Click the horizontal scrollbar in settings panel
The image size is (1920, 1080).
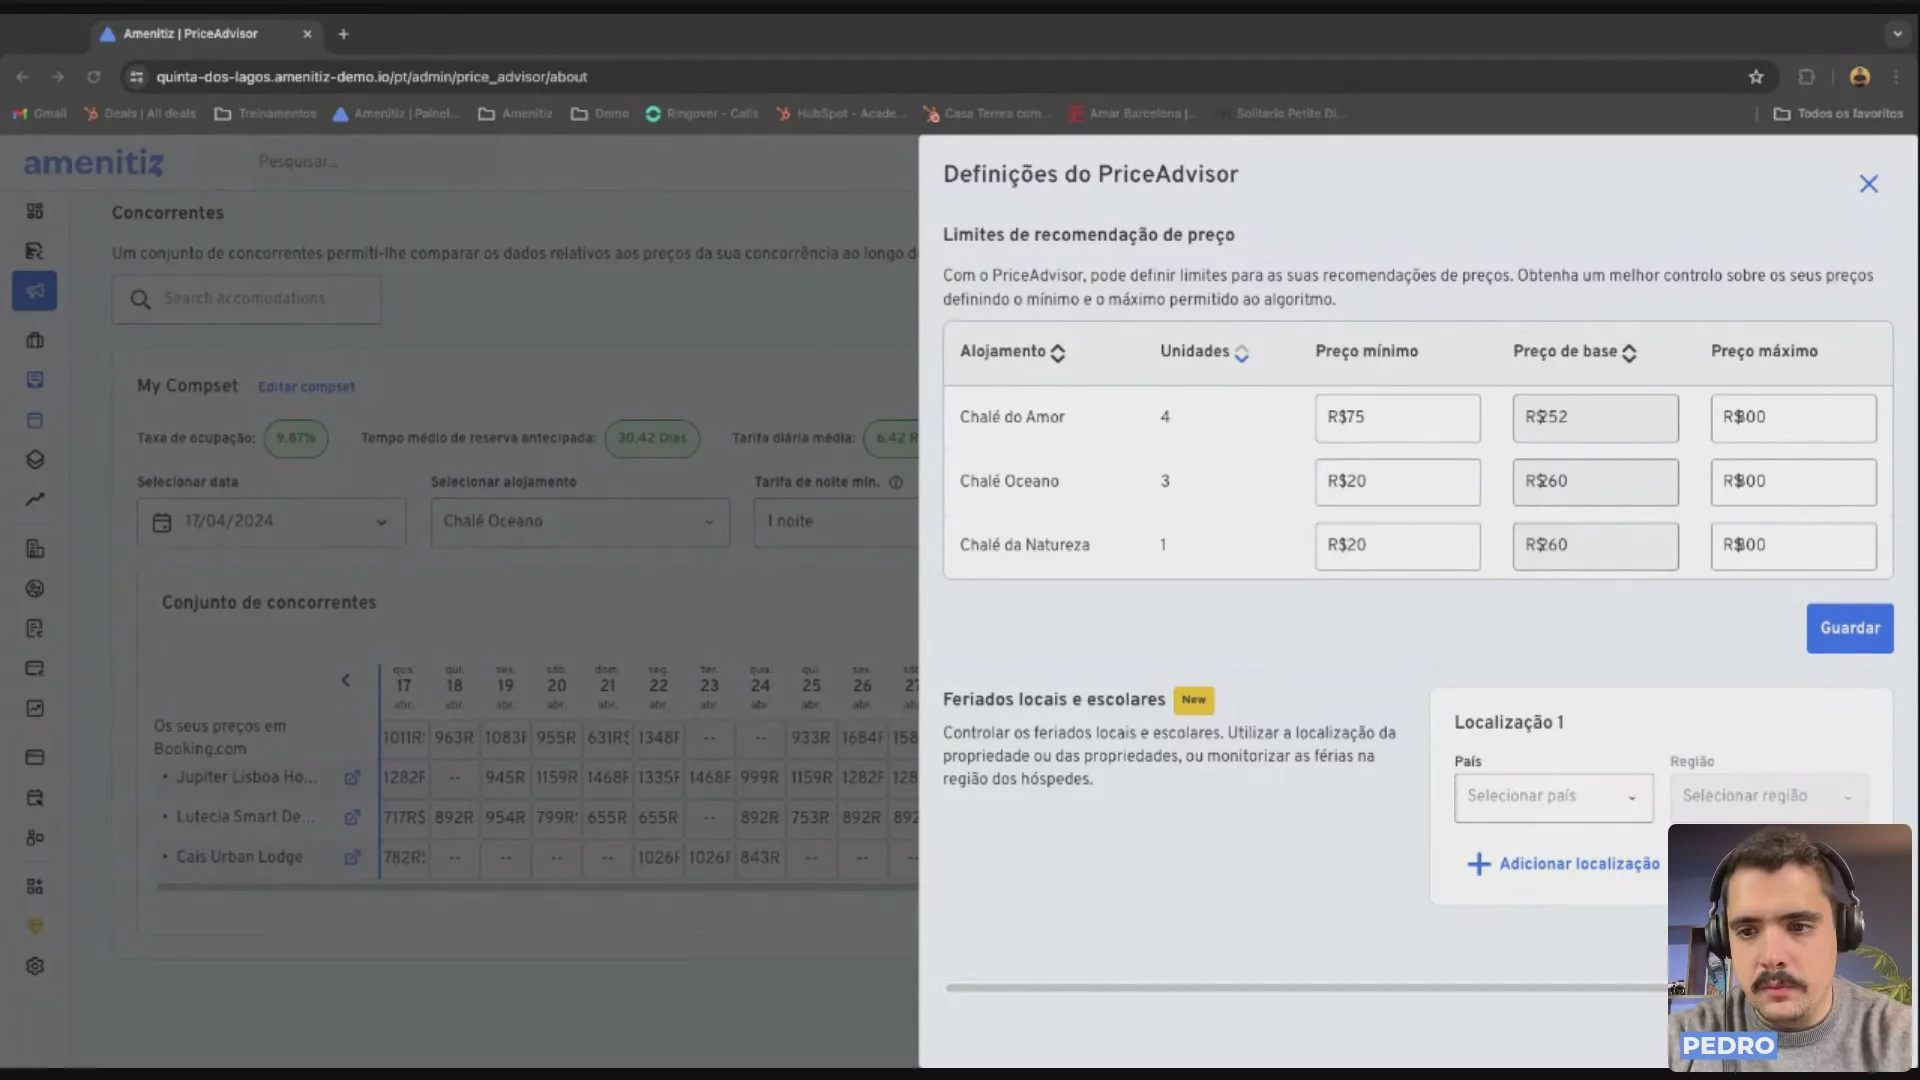coord(1300,988)
